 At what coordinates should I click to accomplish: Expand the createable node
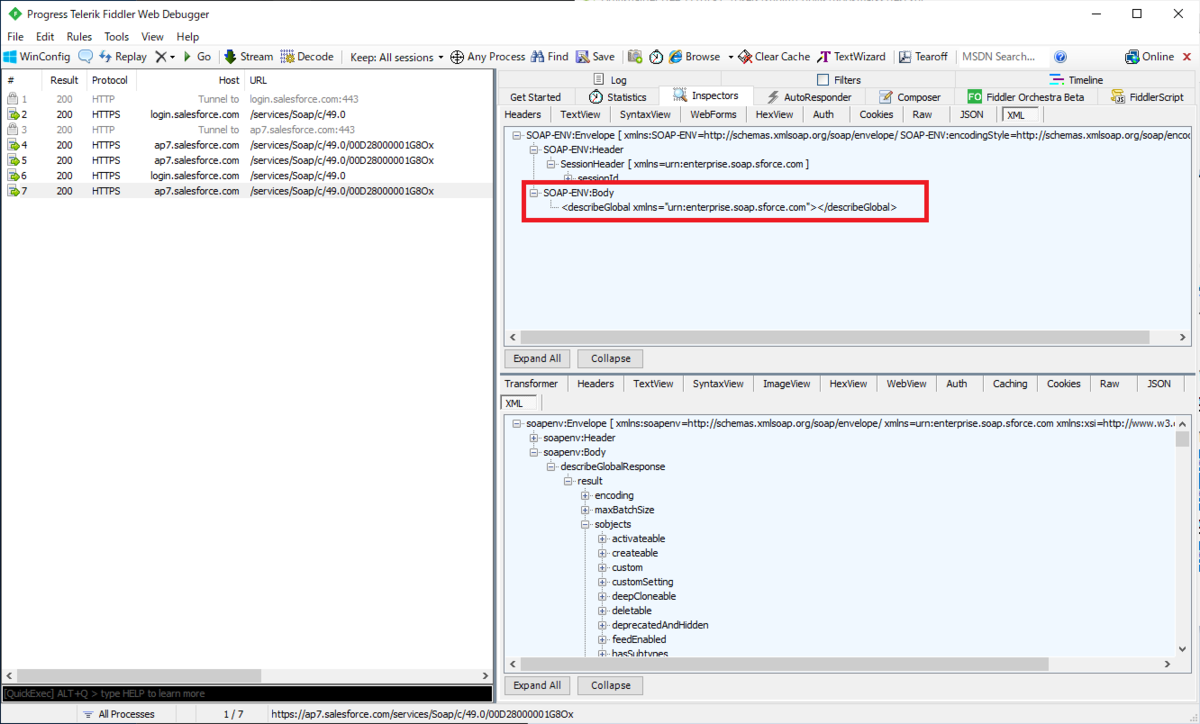[x=602, y=553]
